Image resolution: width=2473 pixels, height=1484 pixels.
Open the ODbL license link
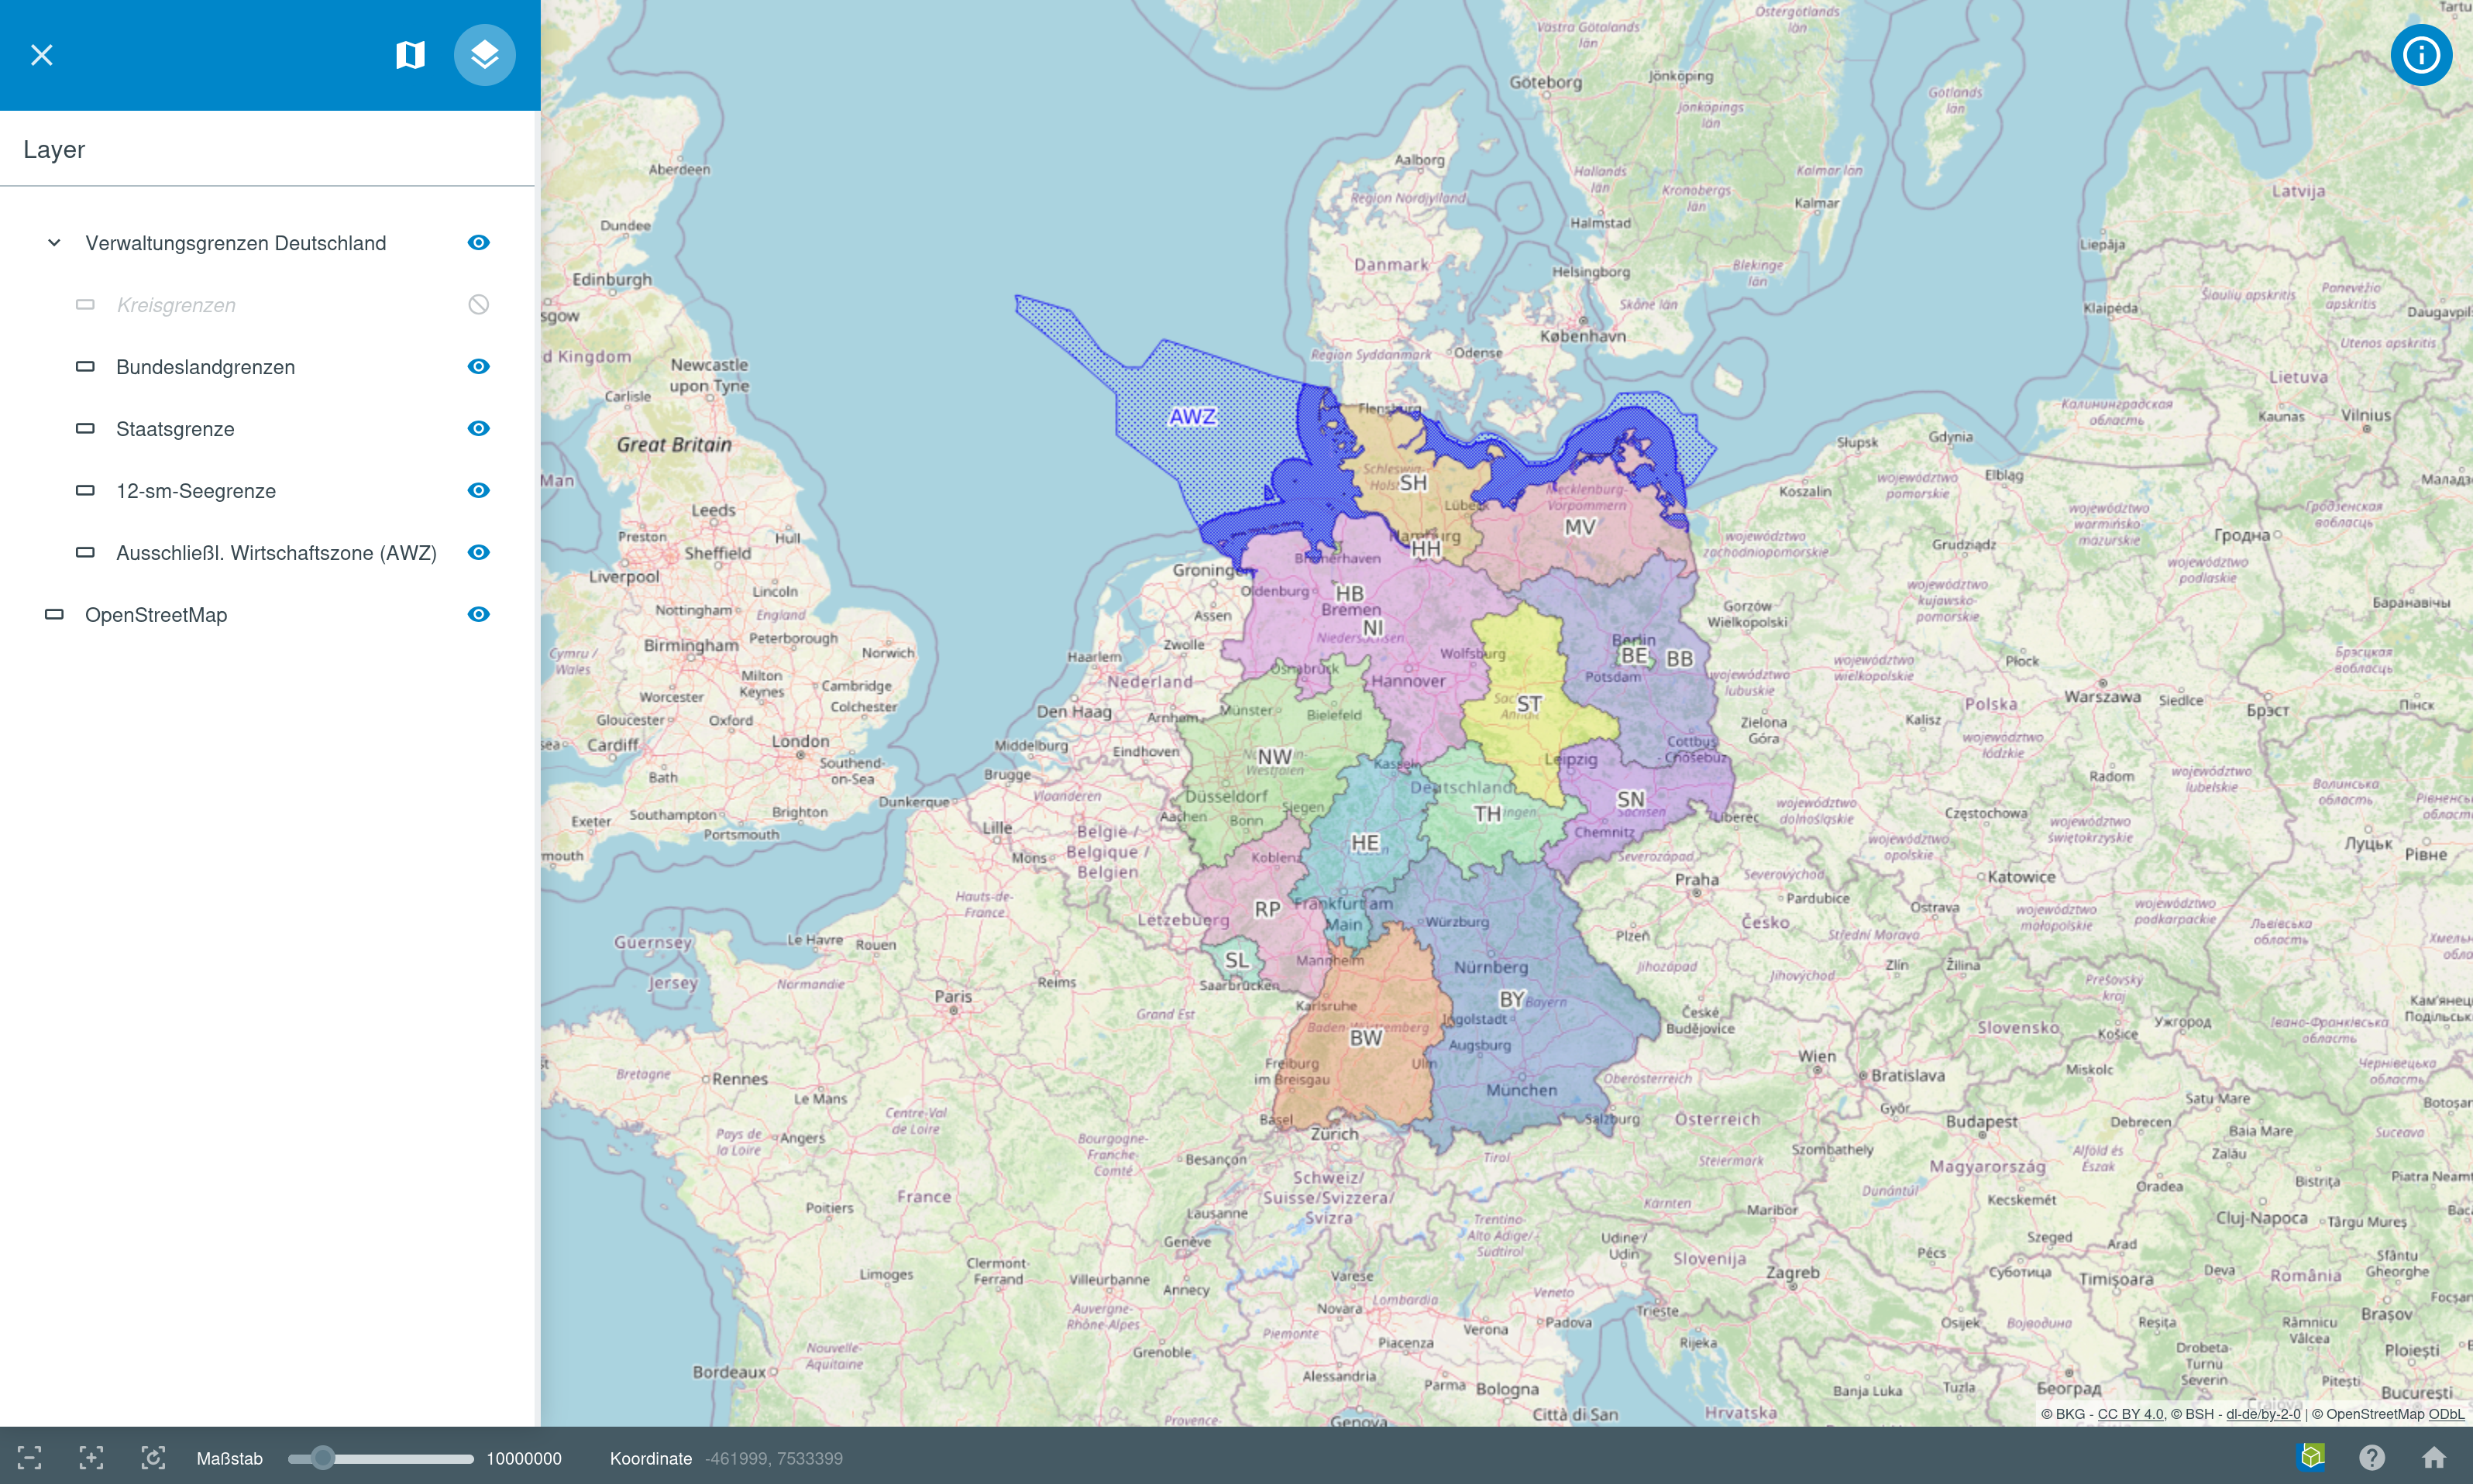coord(2446,1414)
